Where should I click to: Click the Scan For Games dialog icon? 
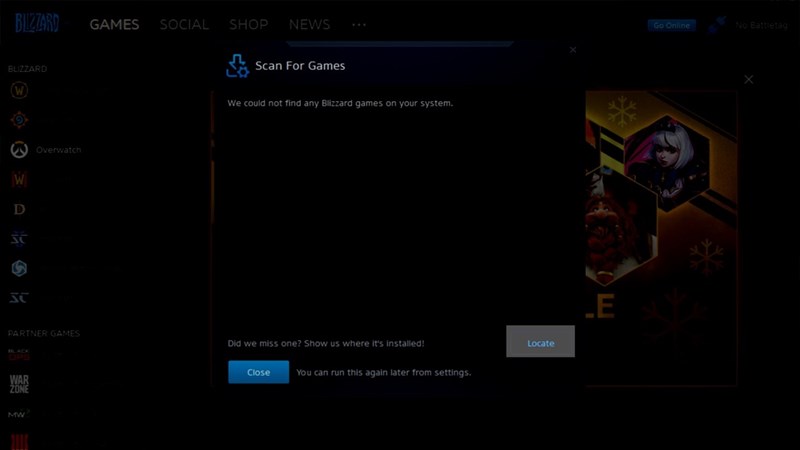(x=237, y=66)
